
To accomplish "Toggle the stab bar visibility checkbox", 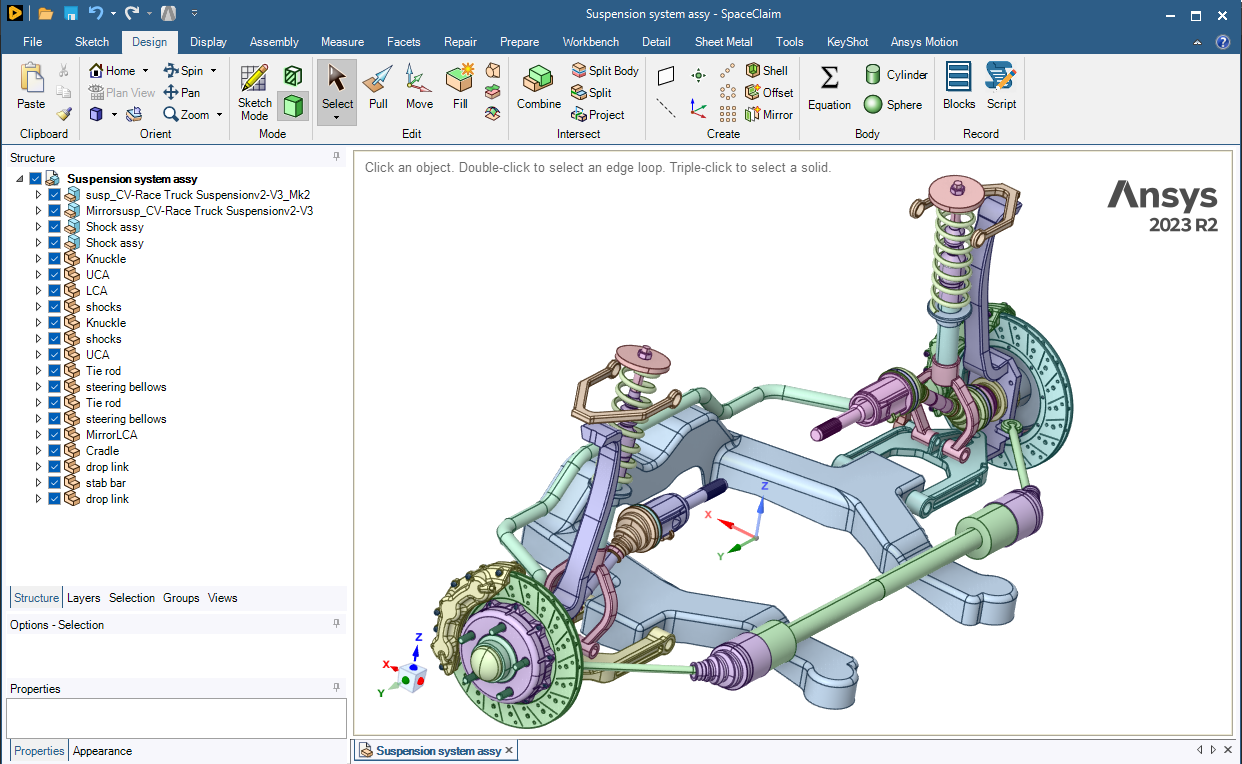I will point(55,483).
